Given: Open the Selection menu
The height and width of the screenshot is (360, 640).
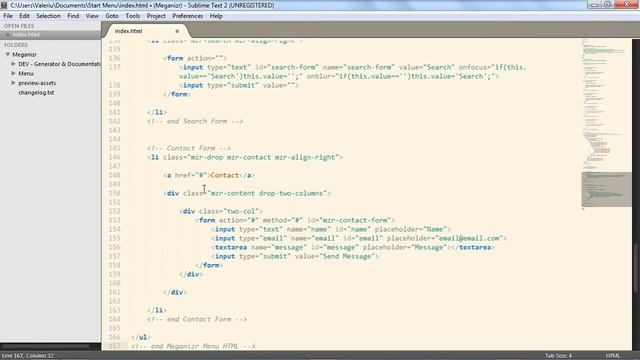Looking at the screenshot, I should [x=48, y=16].
